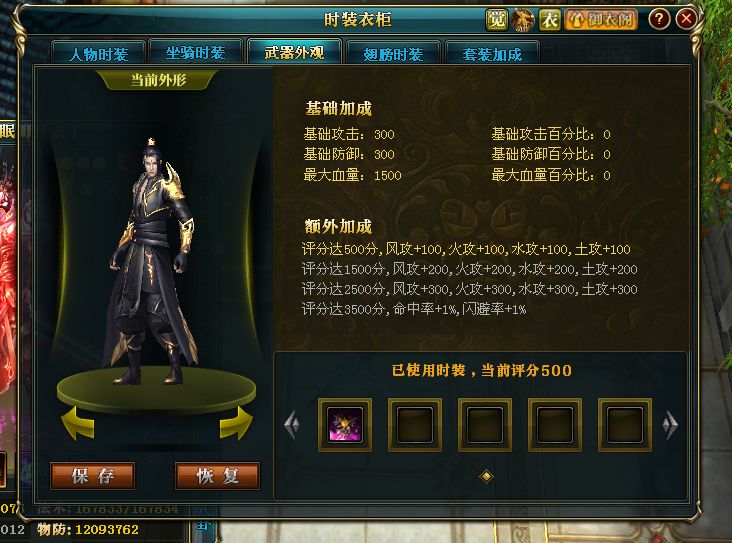Open help via question mark icon
Viewport: 732px width, 543px height.
(659, 20)
